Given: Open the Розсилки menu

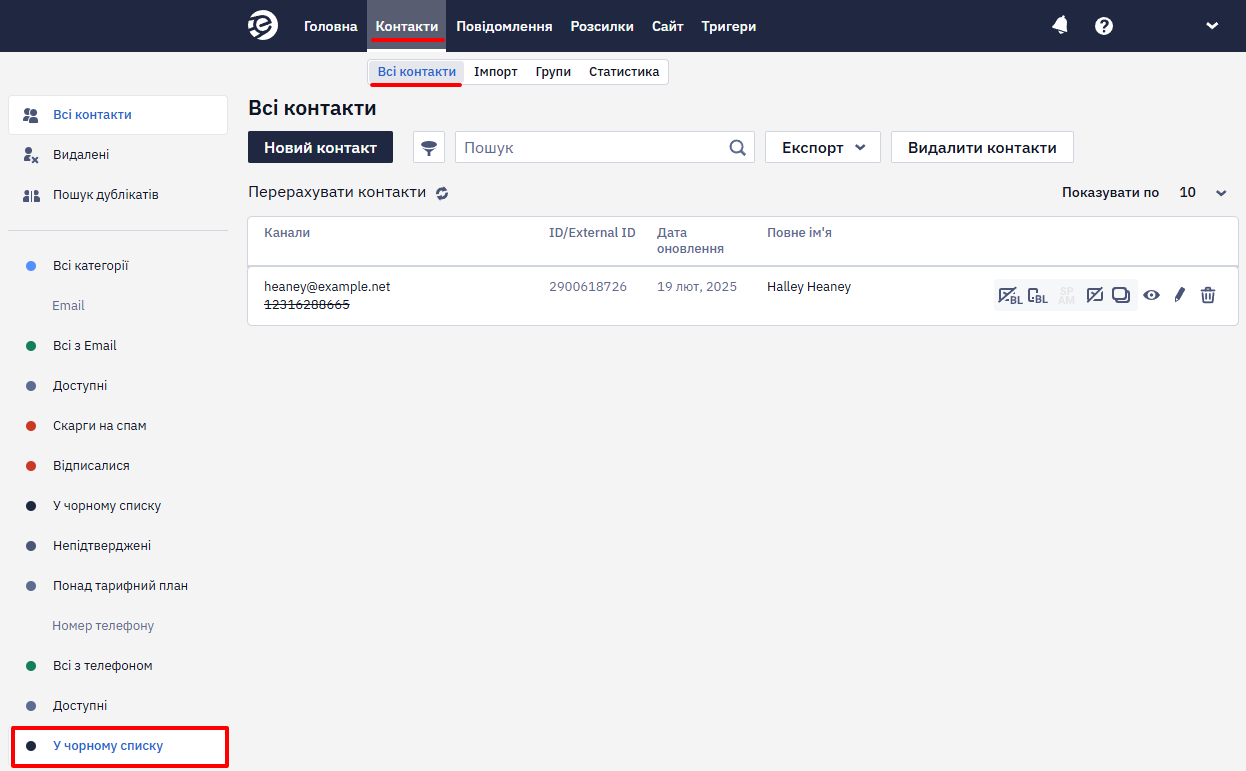Looking at the screenshot, I should (x=602, y=26).
